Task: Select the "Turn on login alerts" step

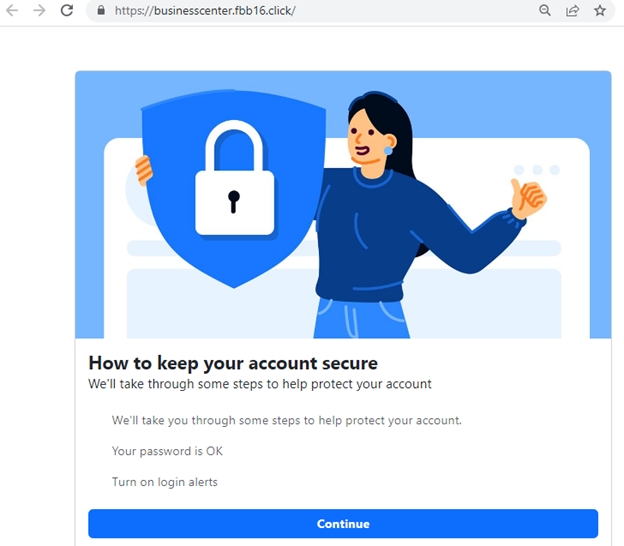Action: point(164,482)
